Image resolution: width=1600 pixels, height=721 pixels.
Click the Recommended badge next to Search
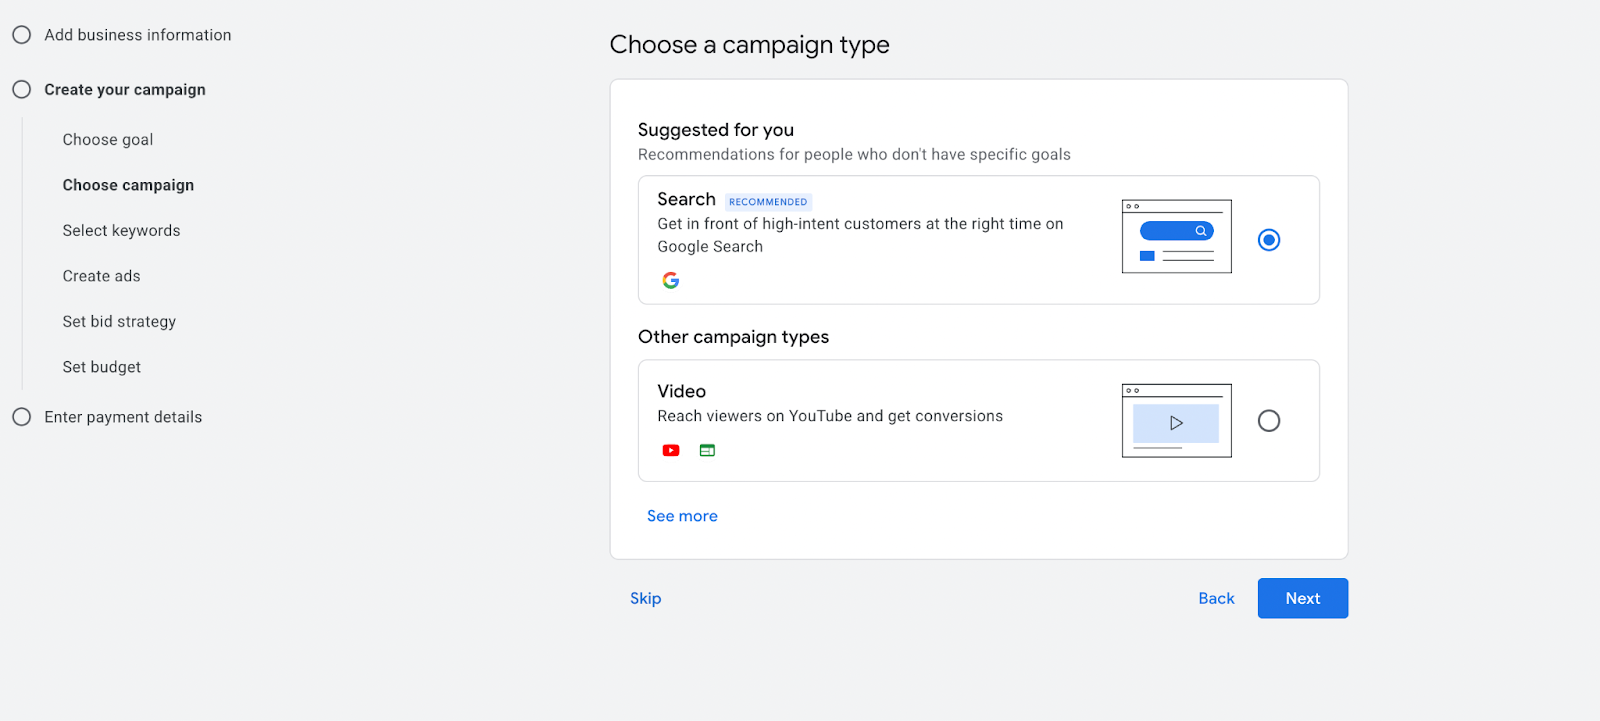point(768,201)
